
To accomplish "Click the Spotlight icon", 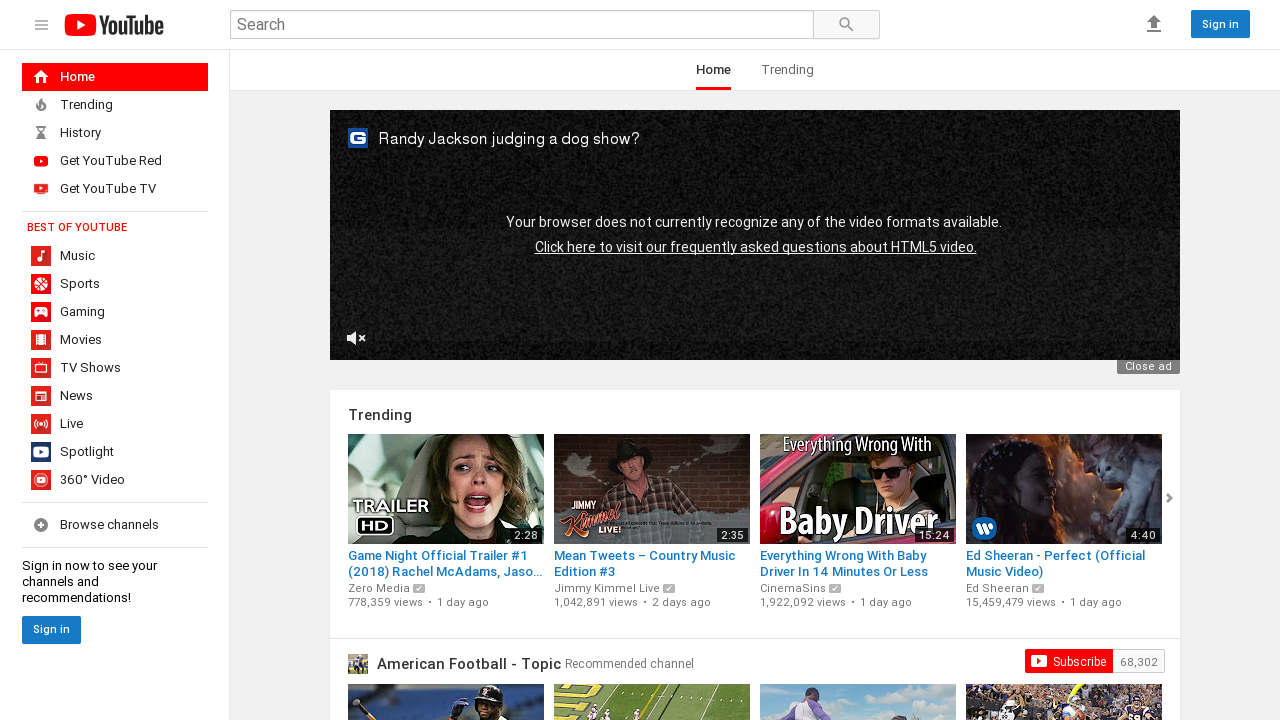I will pyautogui.click(x=41, y=452).
